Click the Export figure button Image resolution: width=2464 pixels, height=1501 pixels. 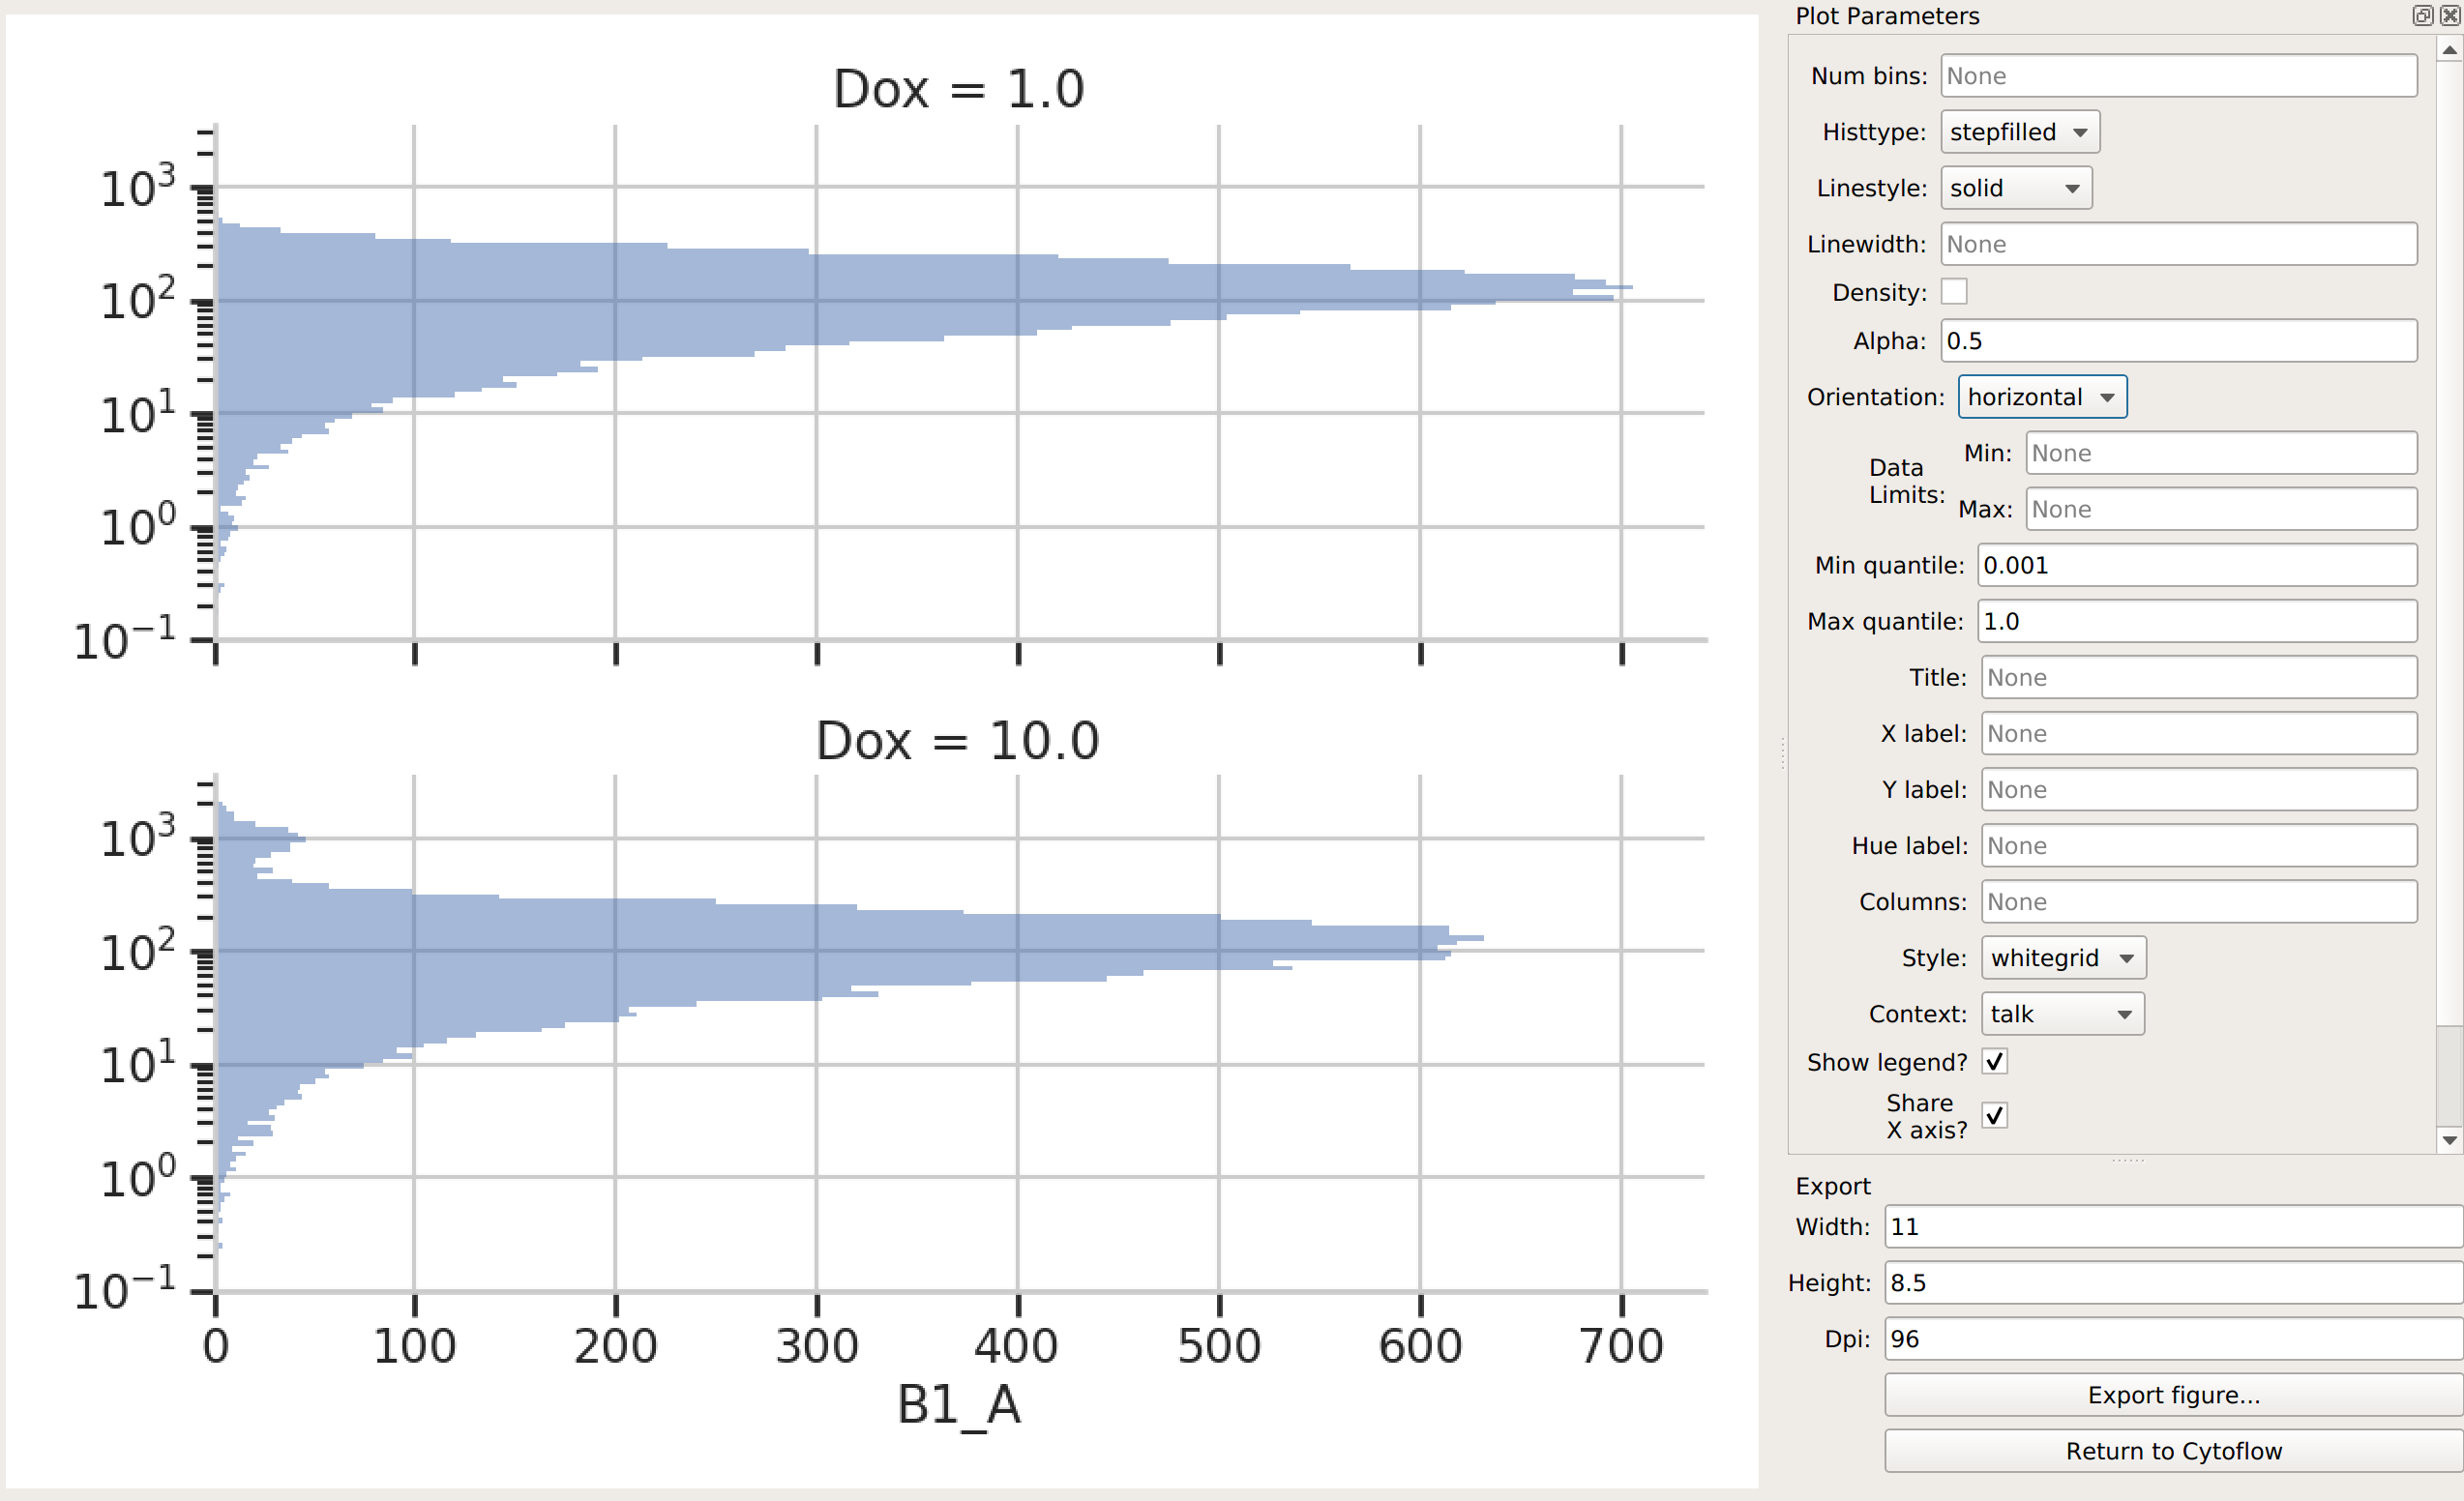[2174, 1395]
